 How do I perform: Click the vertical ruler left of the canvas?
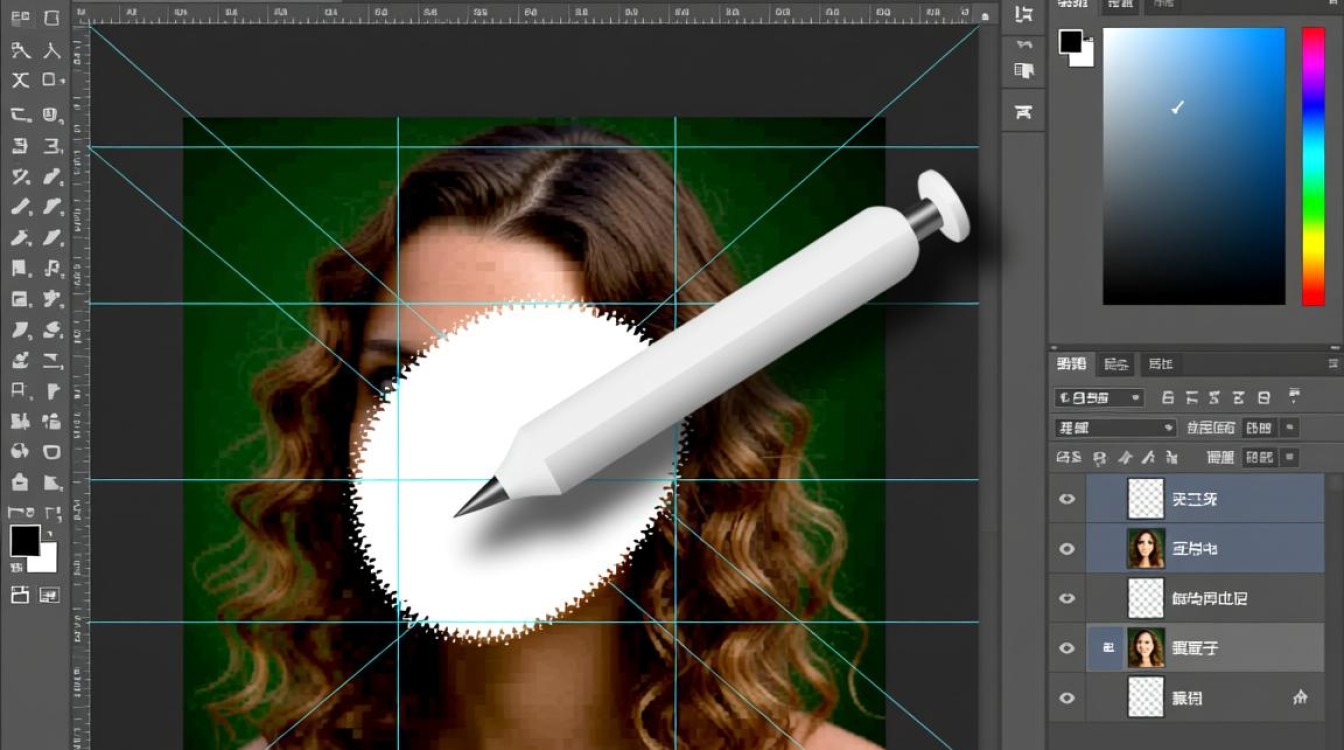80,386
